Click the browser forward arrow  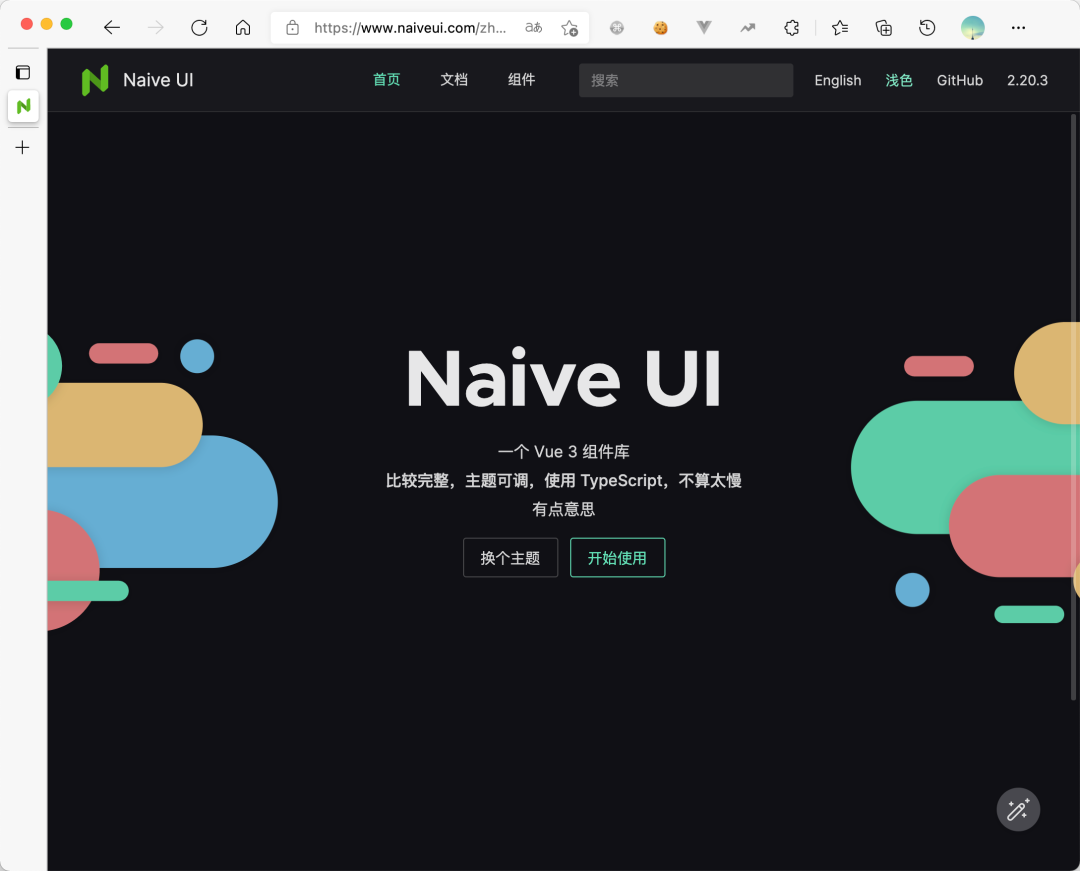coord(156,28)
